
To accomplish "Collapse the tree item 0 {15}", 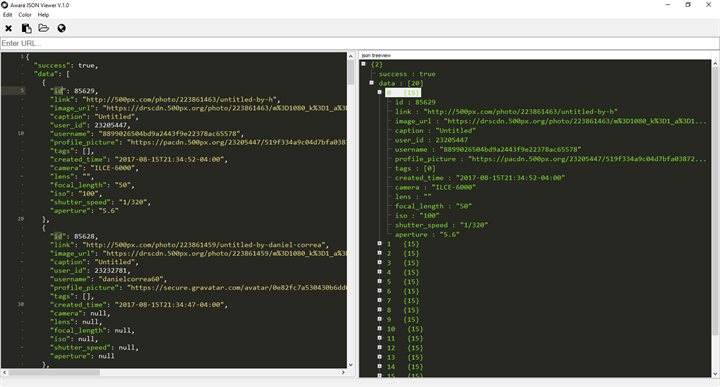I will coord(380,92).
